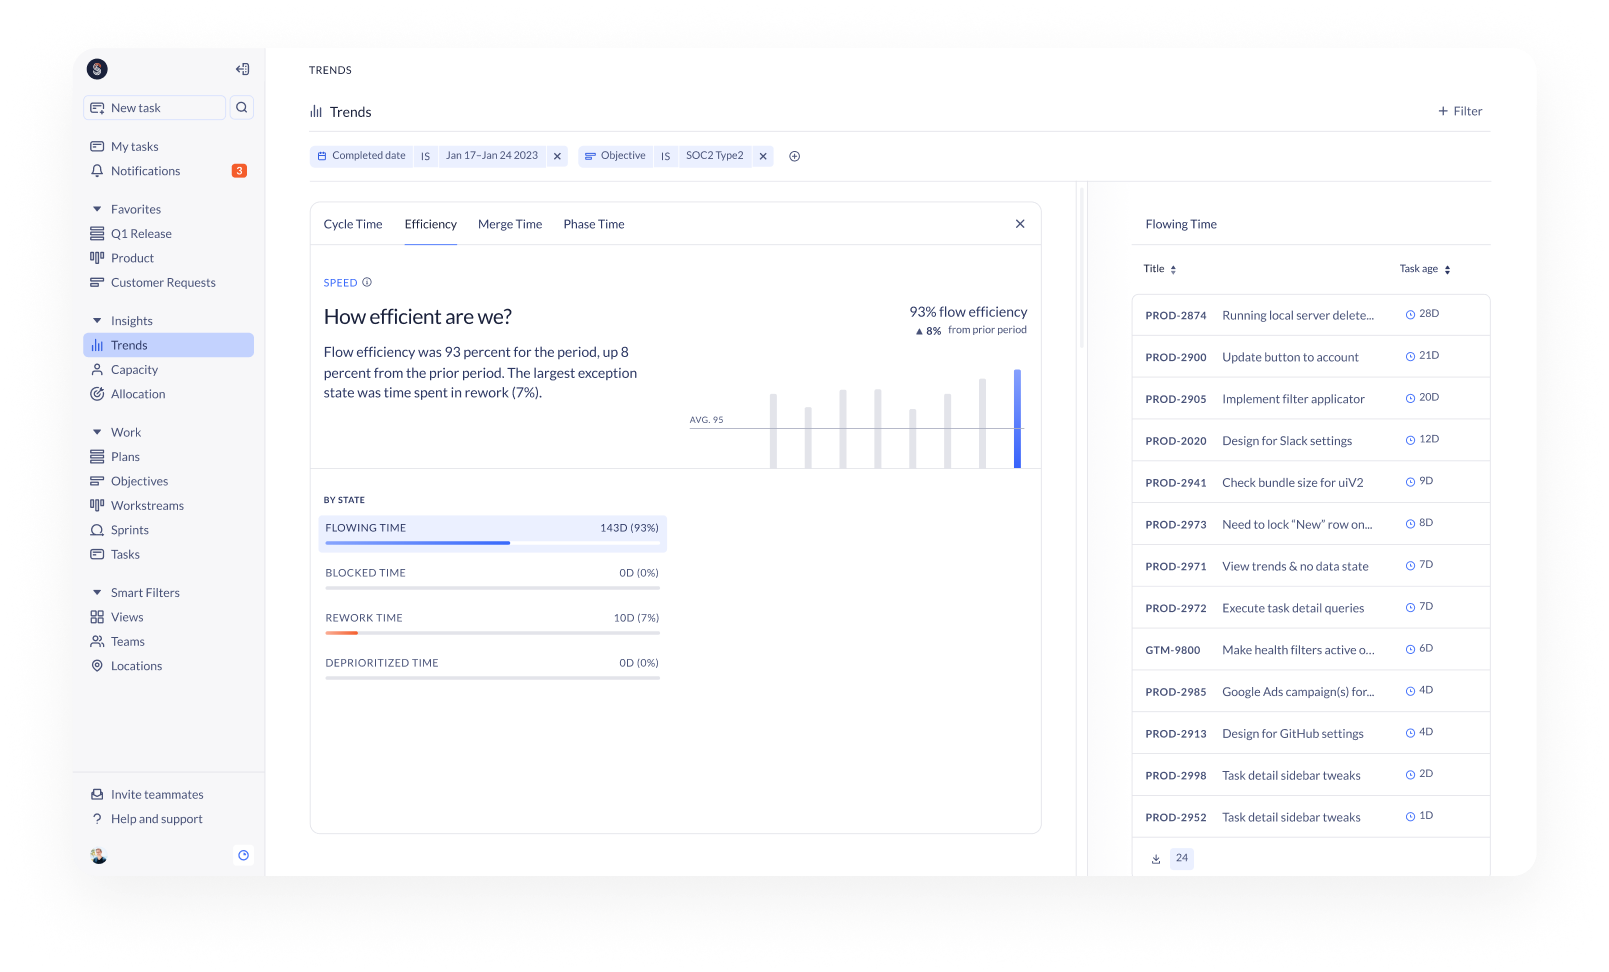Select the DEPRIORITIZED TIME row
Screen dimensions: 1609x972
492,669
